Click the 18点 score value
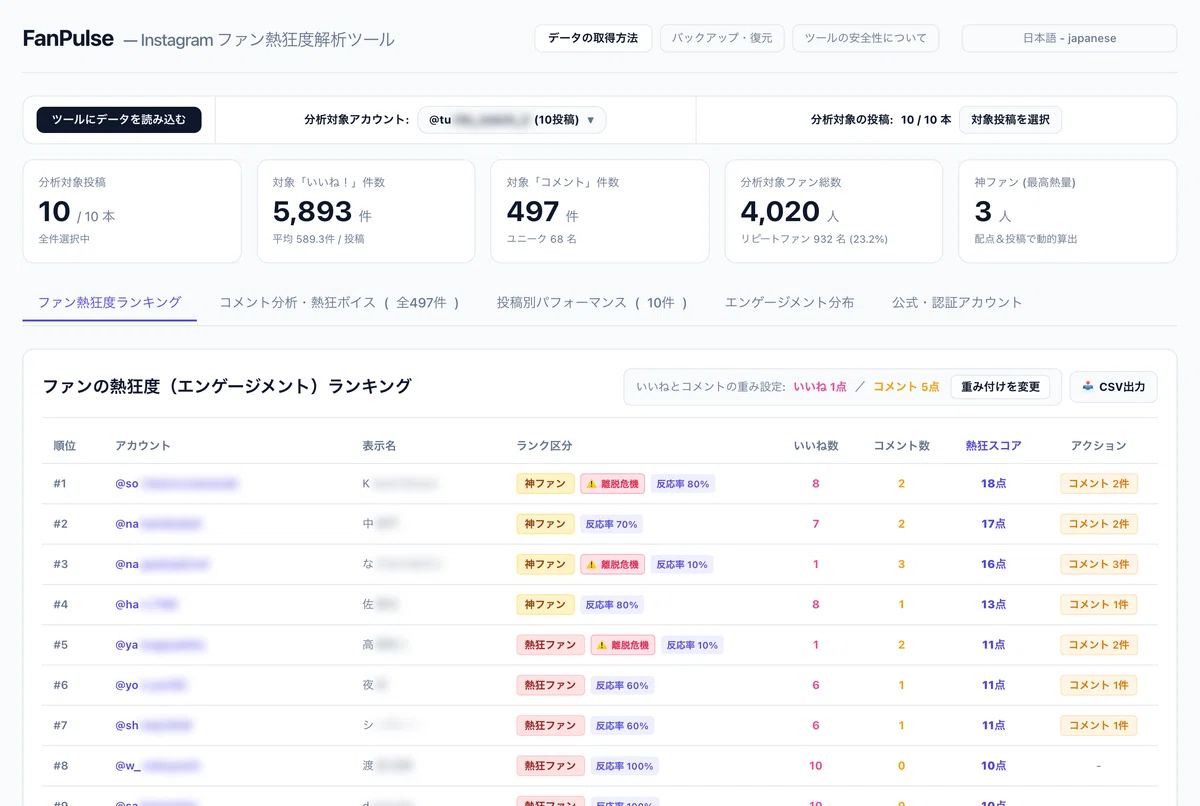Screen dimensions: 1200x806 click(994, 484)
